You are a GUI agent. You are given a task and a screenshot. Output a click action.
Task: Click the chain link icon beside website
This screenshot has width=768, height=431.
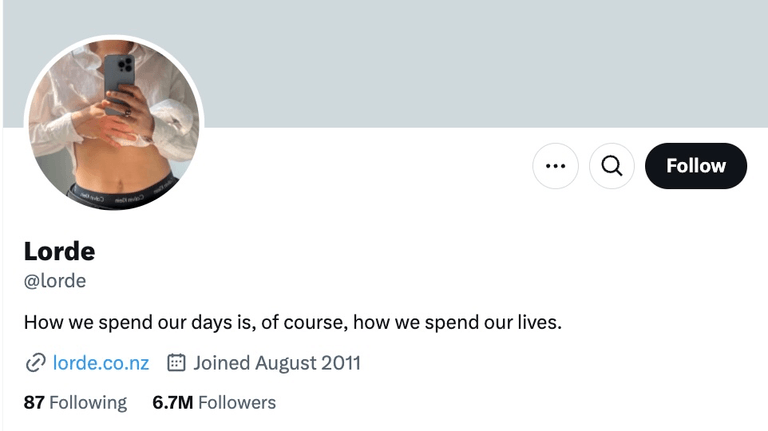pyautogui.click(x=35, y=363)
